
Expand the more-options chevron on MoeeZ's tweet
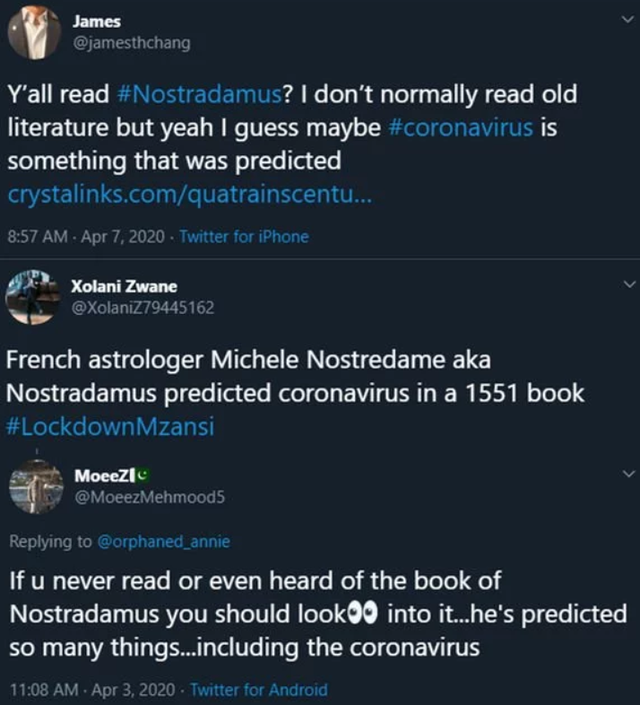pos(627,471)
